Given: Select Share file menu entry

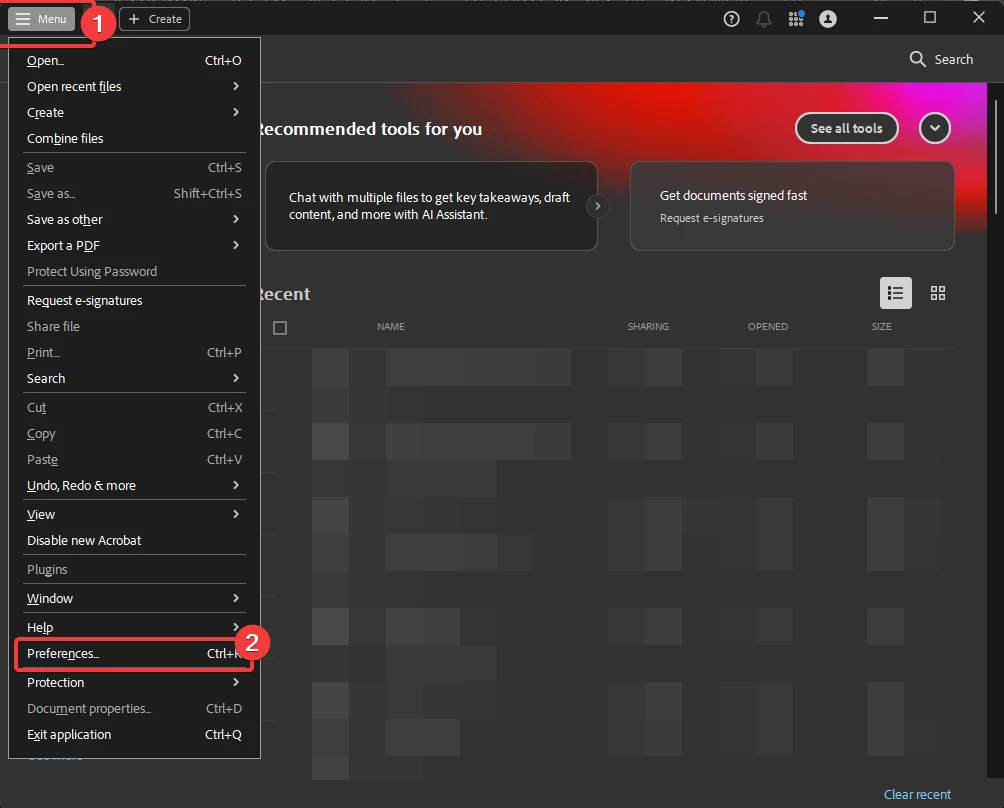Looking at the screenshot, I should (134, 327).
